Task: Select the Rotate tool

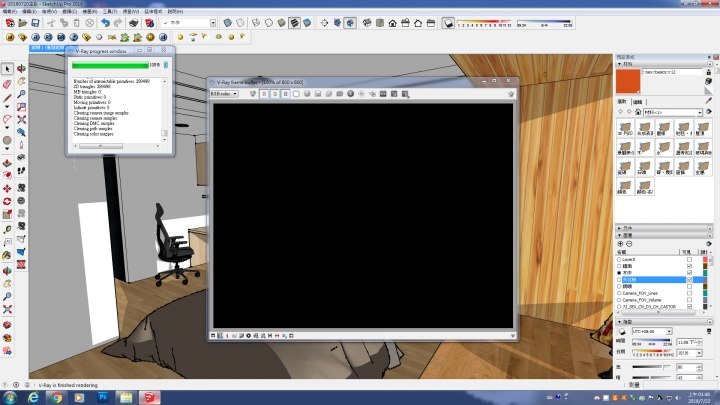Action: tap(7, 202)
